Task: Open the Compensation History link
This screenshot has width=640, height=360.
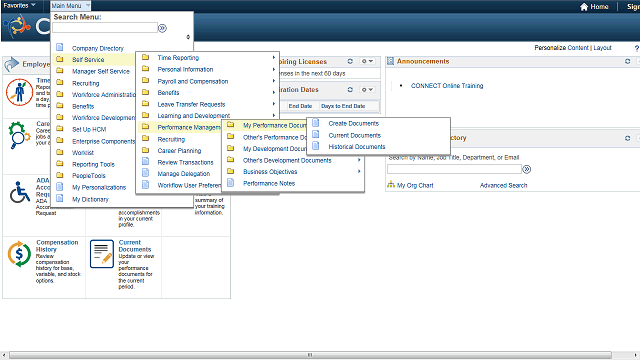Action: coord(57,246)
